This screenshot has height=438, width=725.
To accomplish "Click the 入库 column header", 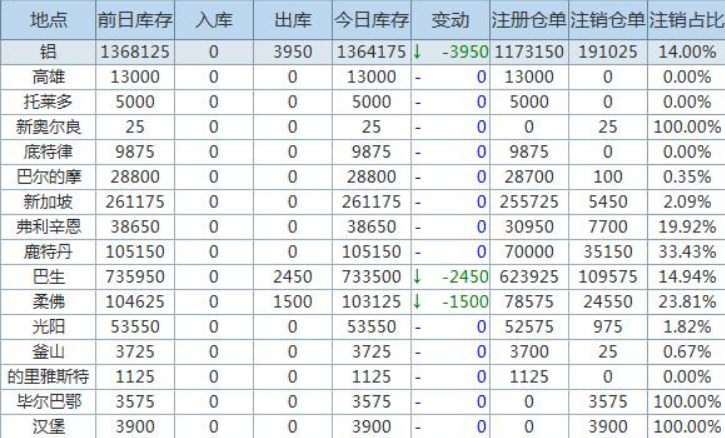I will pos(213,20).
